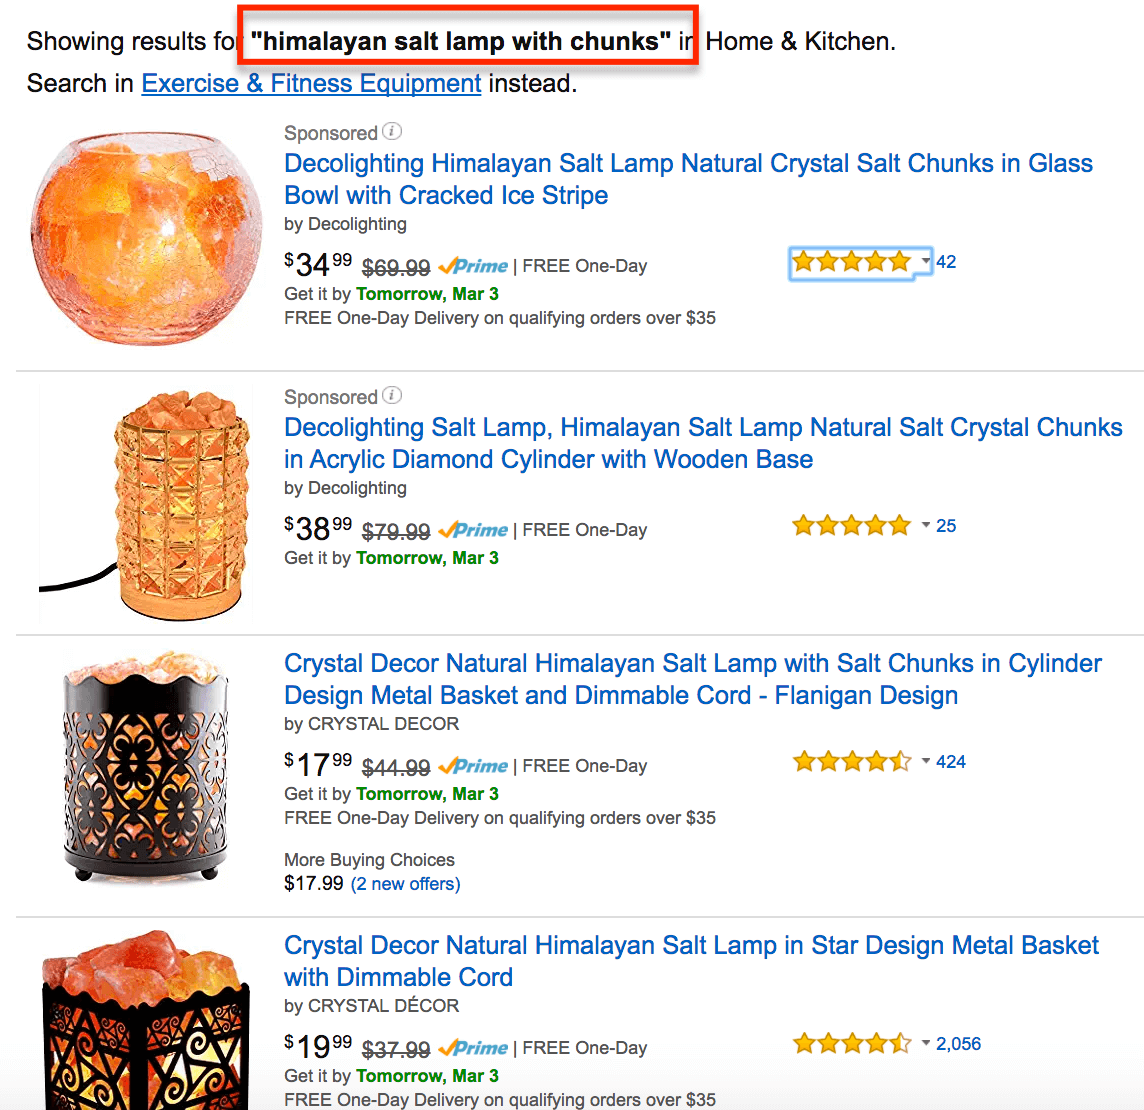Image resolution: width=1144 pixels, height=1110 pixels.
Task: Expand rating dropdown arrow beside 25 reviews
Action: pos(926,526)
